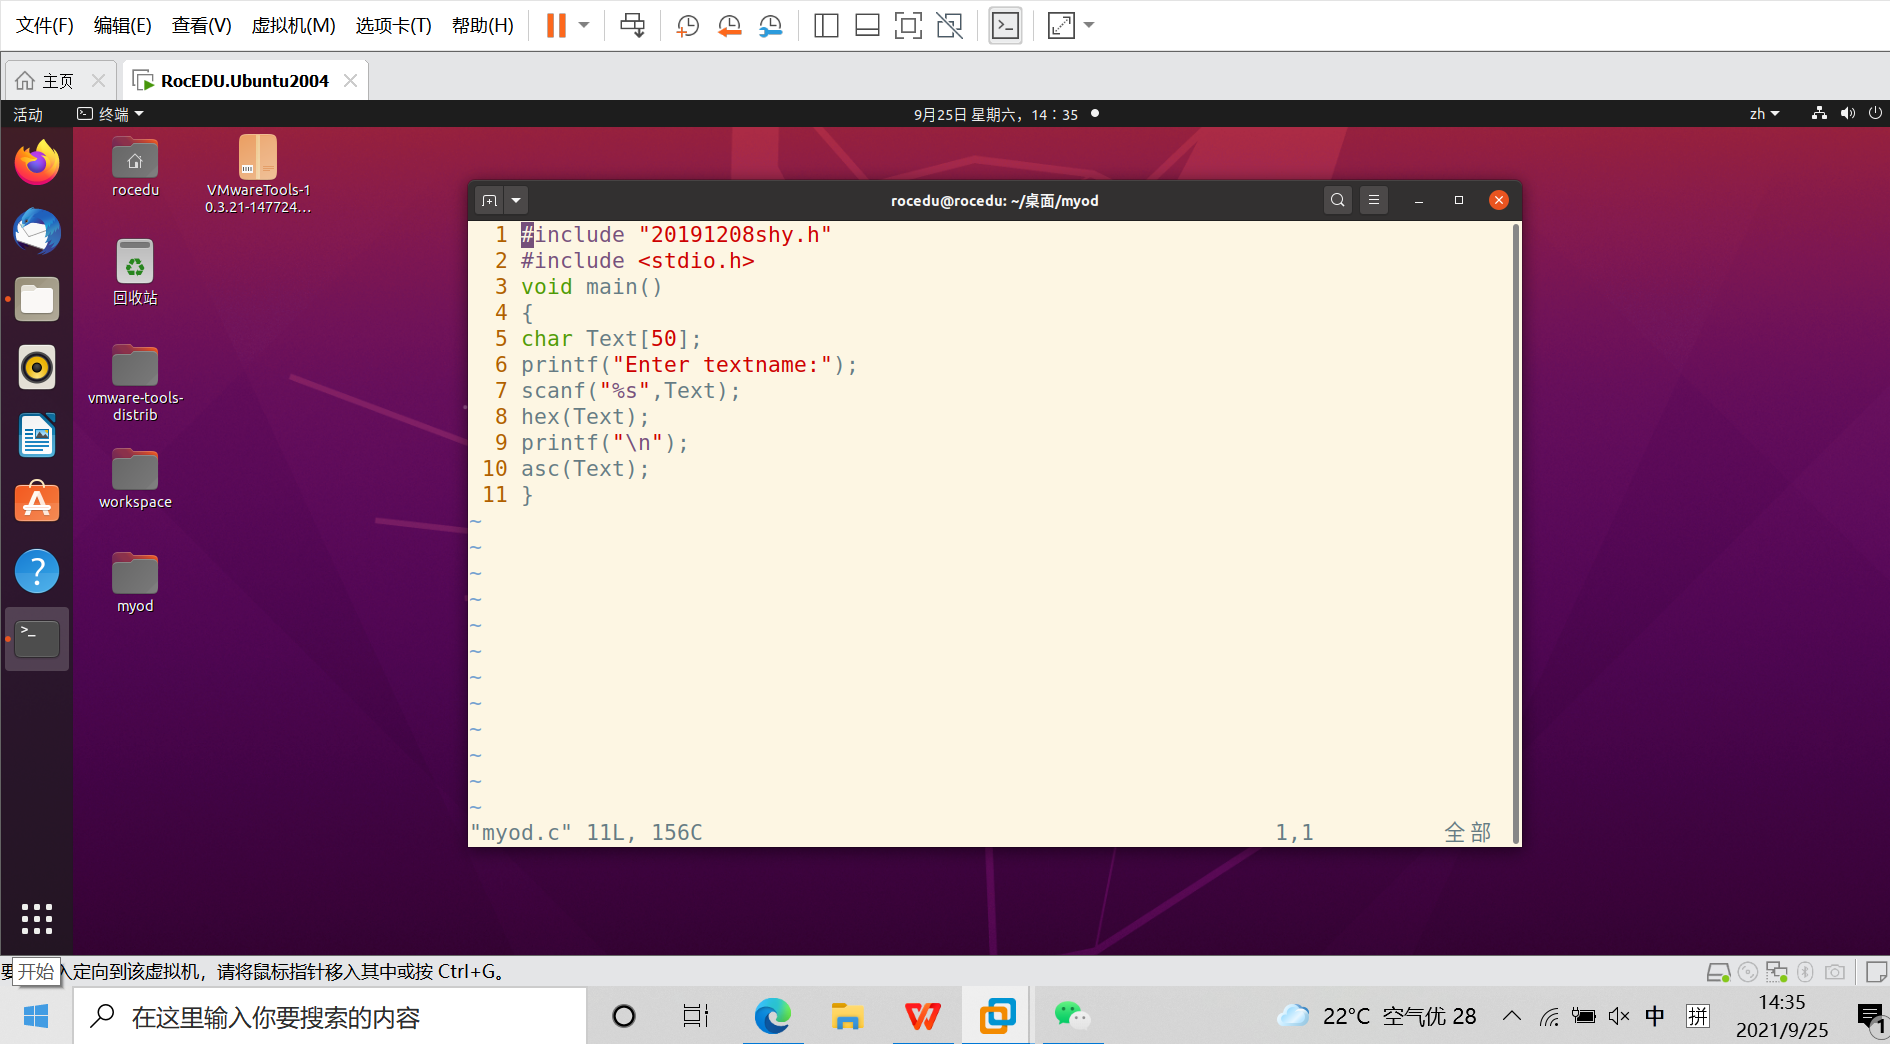Open the snapshot manager
Screen dimensions: 1890x1044
coord(771,25)
